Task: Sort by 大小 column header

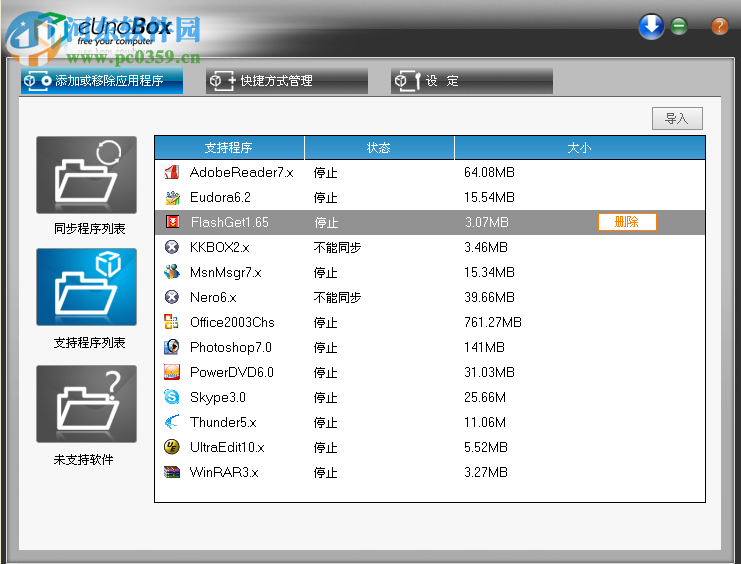Action: click(x=579, y=148)
